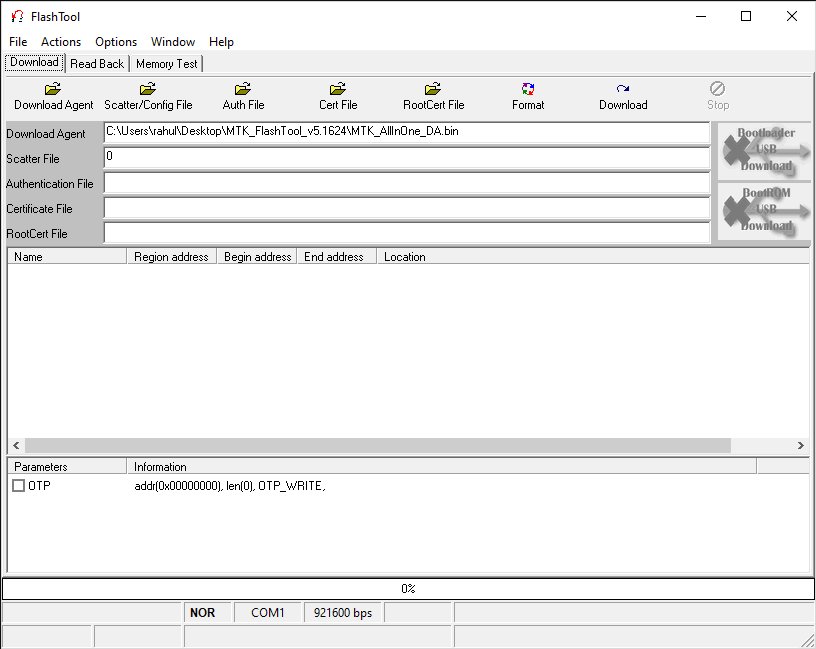Click the COM1 status bar cell
This screenshot has width=816, height=649.
pyautogui.click(x=267, y=613)
